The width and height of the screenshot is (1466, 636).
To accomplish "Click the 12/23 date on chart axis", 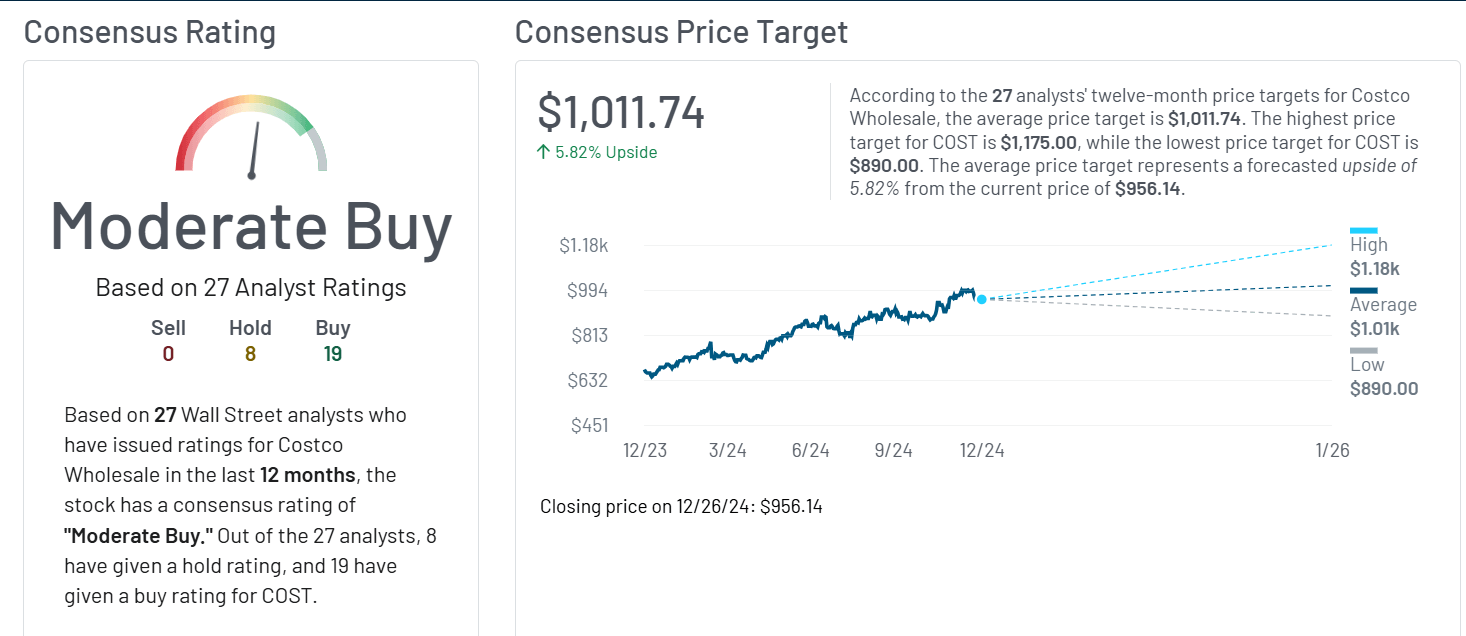I will click(x=645, y=451).
